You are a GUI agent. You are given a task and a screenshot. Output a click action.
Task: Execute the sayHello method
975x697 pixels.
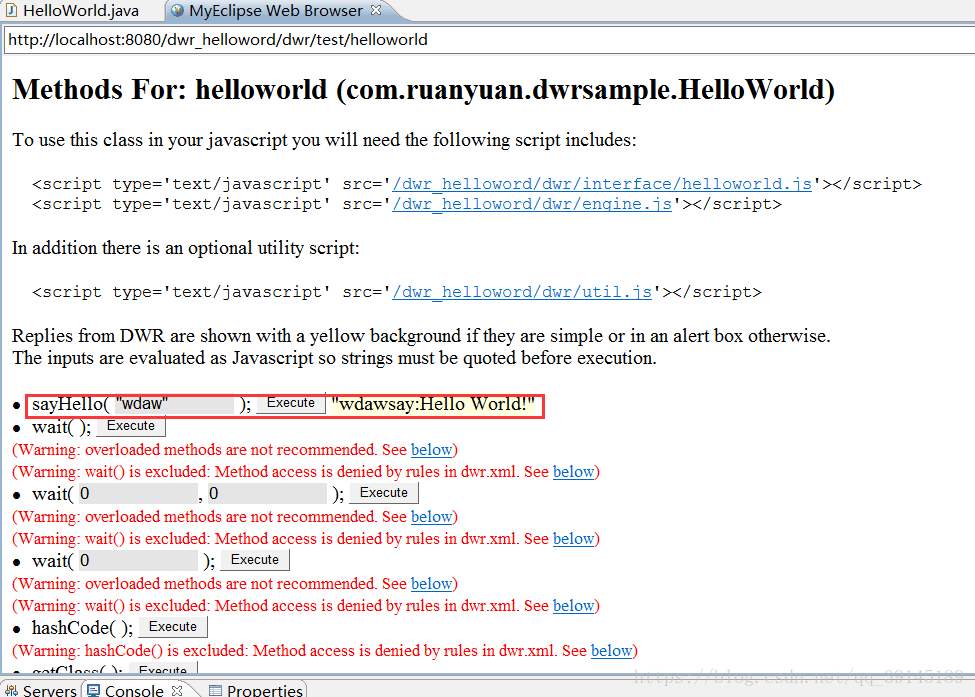[x=290, y=403]
